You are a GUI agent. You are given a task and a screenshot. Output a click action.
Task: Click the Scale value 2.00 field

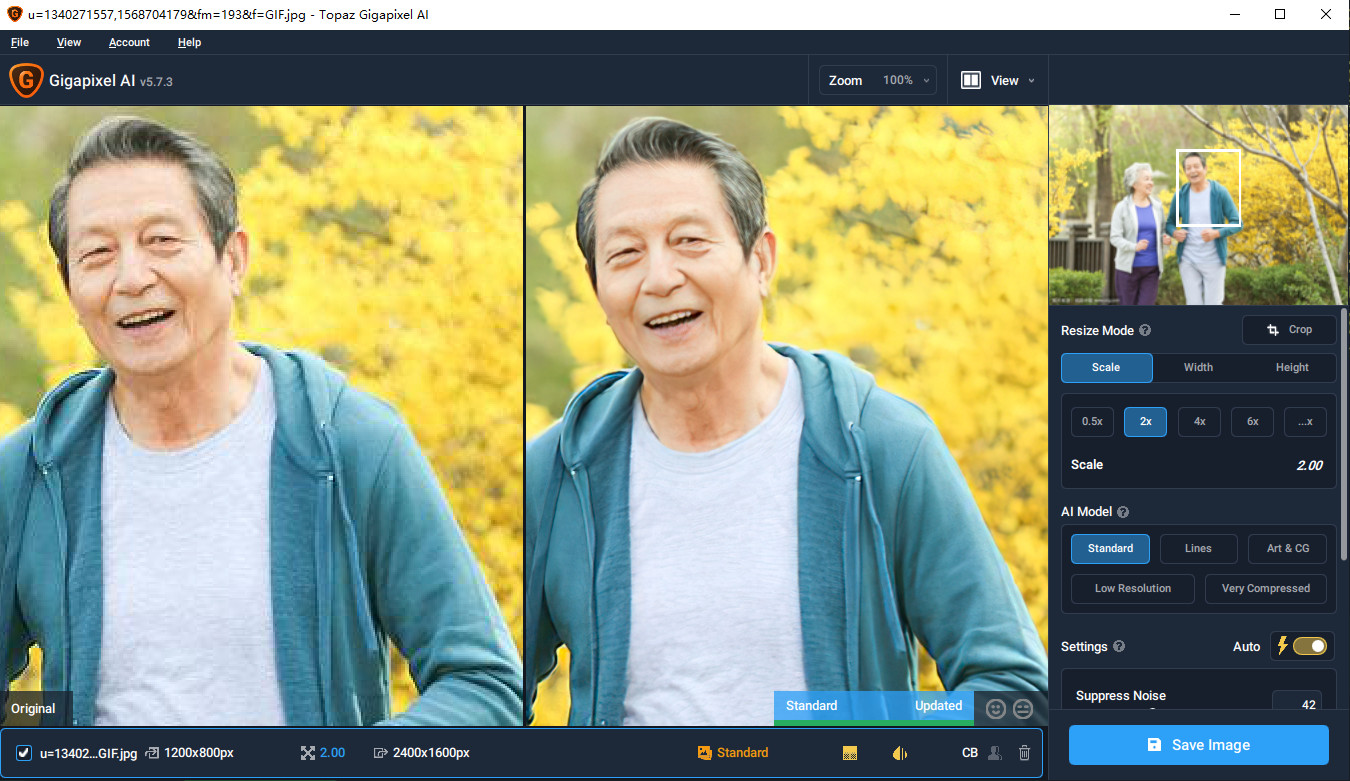[x=1309, y=465]
